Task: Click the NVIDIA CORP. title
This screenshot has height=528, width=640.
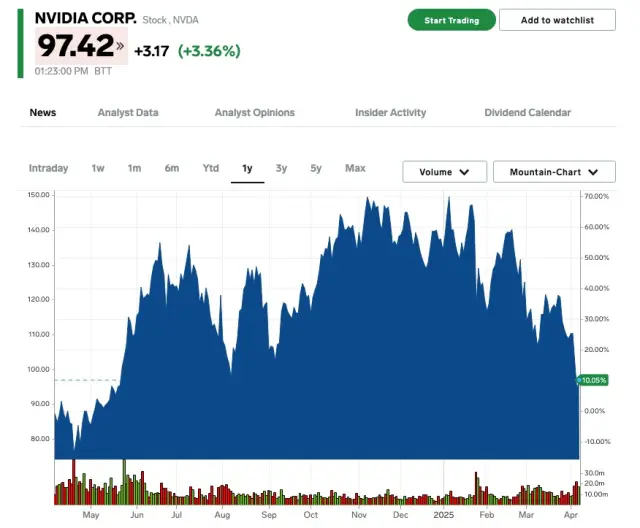Action: coord(85,18)
